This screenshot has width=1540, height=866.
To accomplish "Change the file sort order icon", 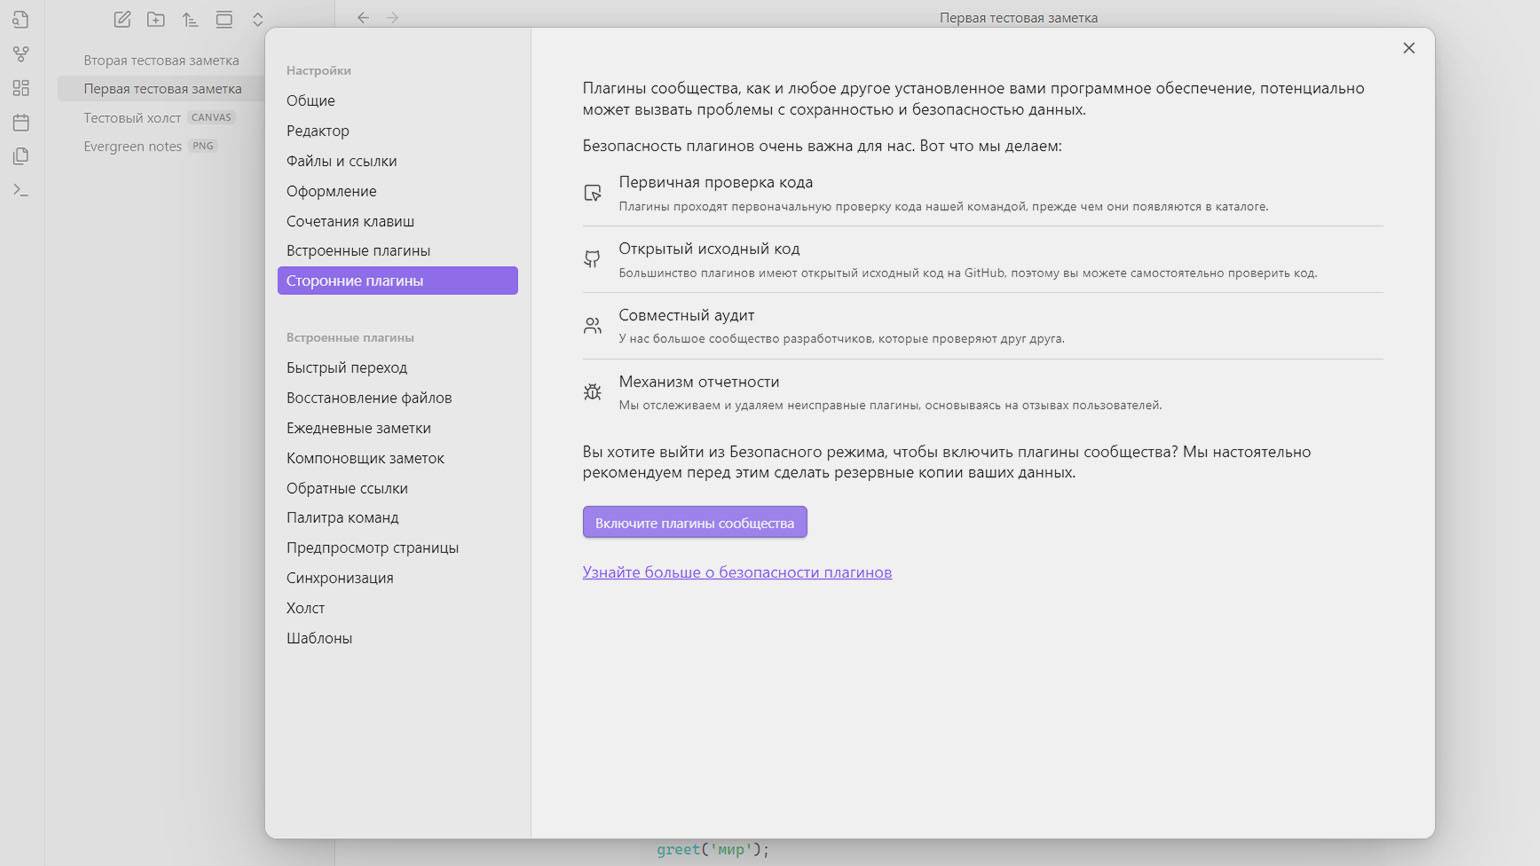I will [x=190, y=19].
